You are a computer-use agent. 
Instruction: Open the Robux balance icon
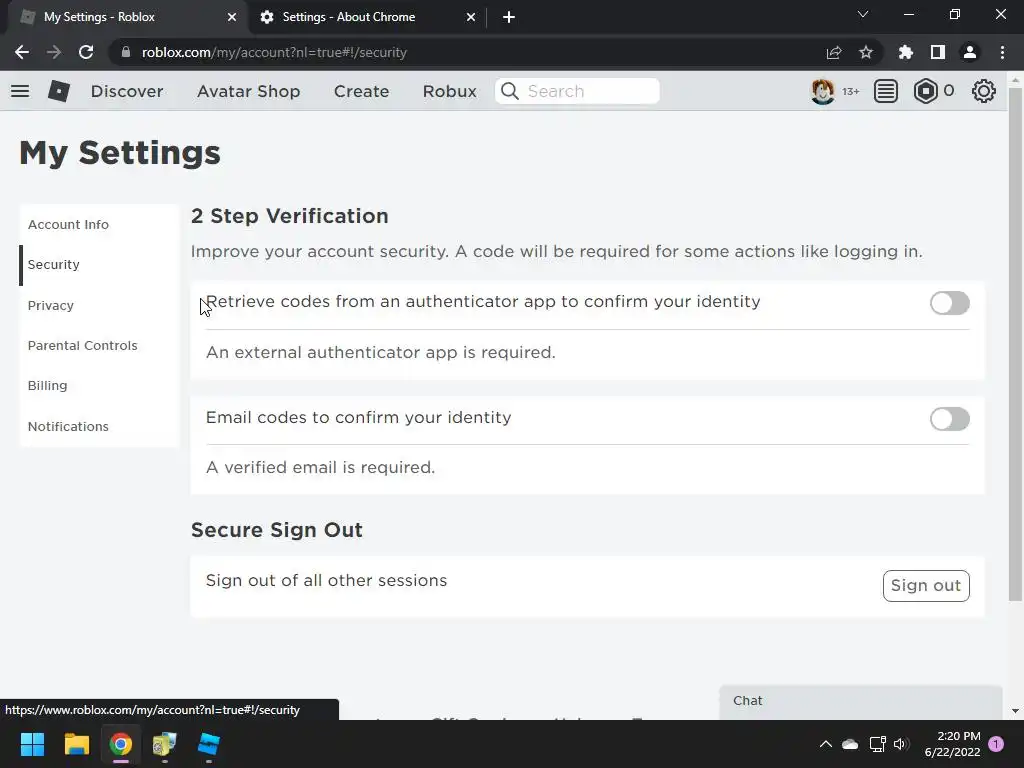point(926,91)
